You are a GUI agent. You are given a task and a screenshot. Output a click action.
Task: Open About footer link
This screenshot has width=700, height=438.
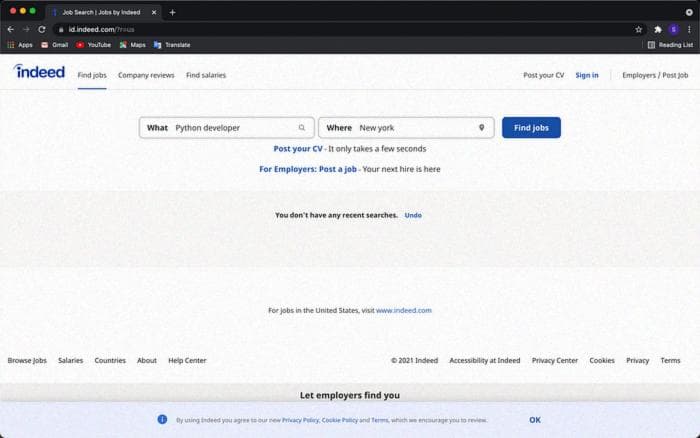(x=146, y=360)
